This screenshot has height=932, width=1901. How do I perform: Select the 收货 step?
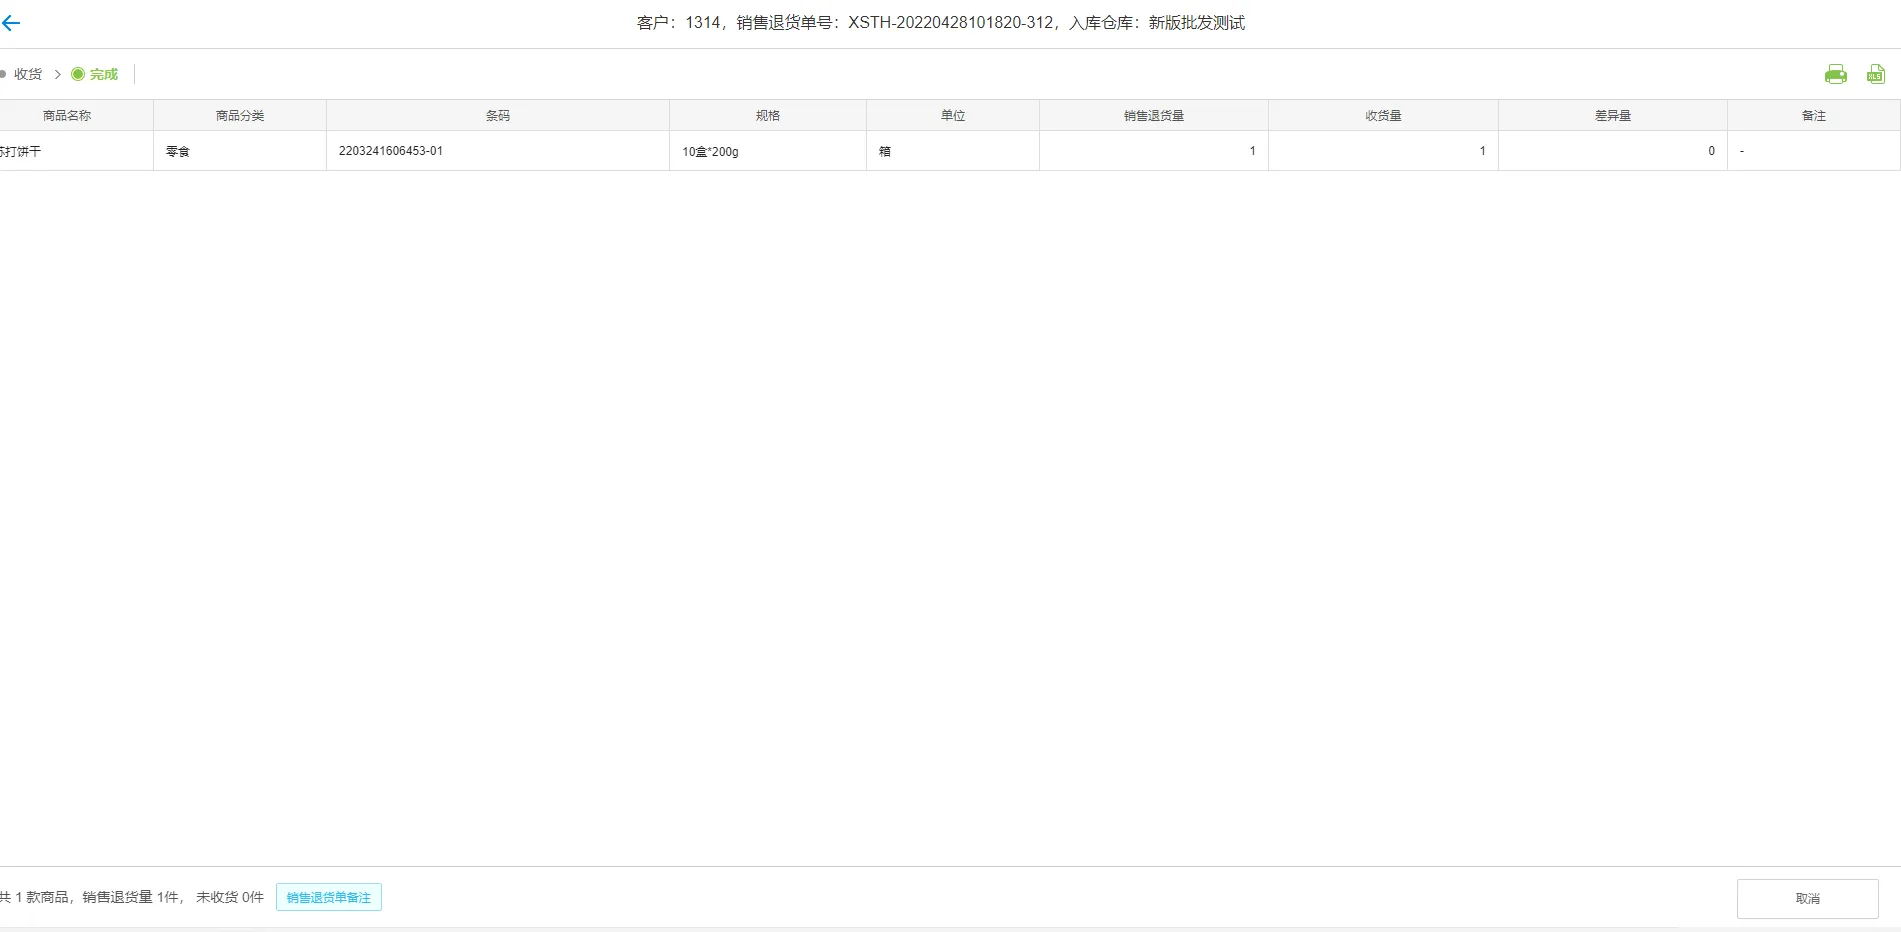point(28,74)
